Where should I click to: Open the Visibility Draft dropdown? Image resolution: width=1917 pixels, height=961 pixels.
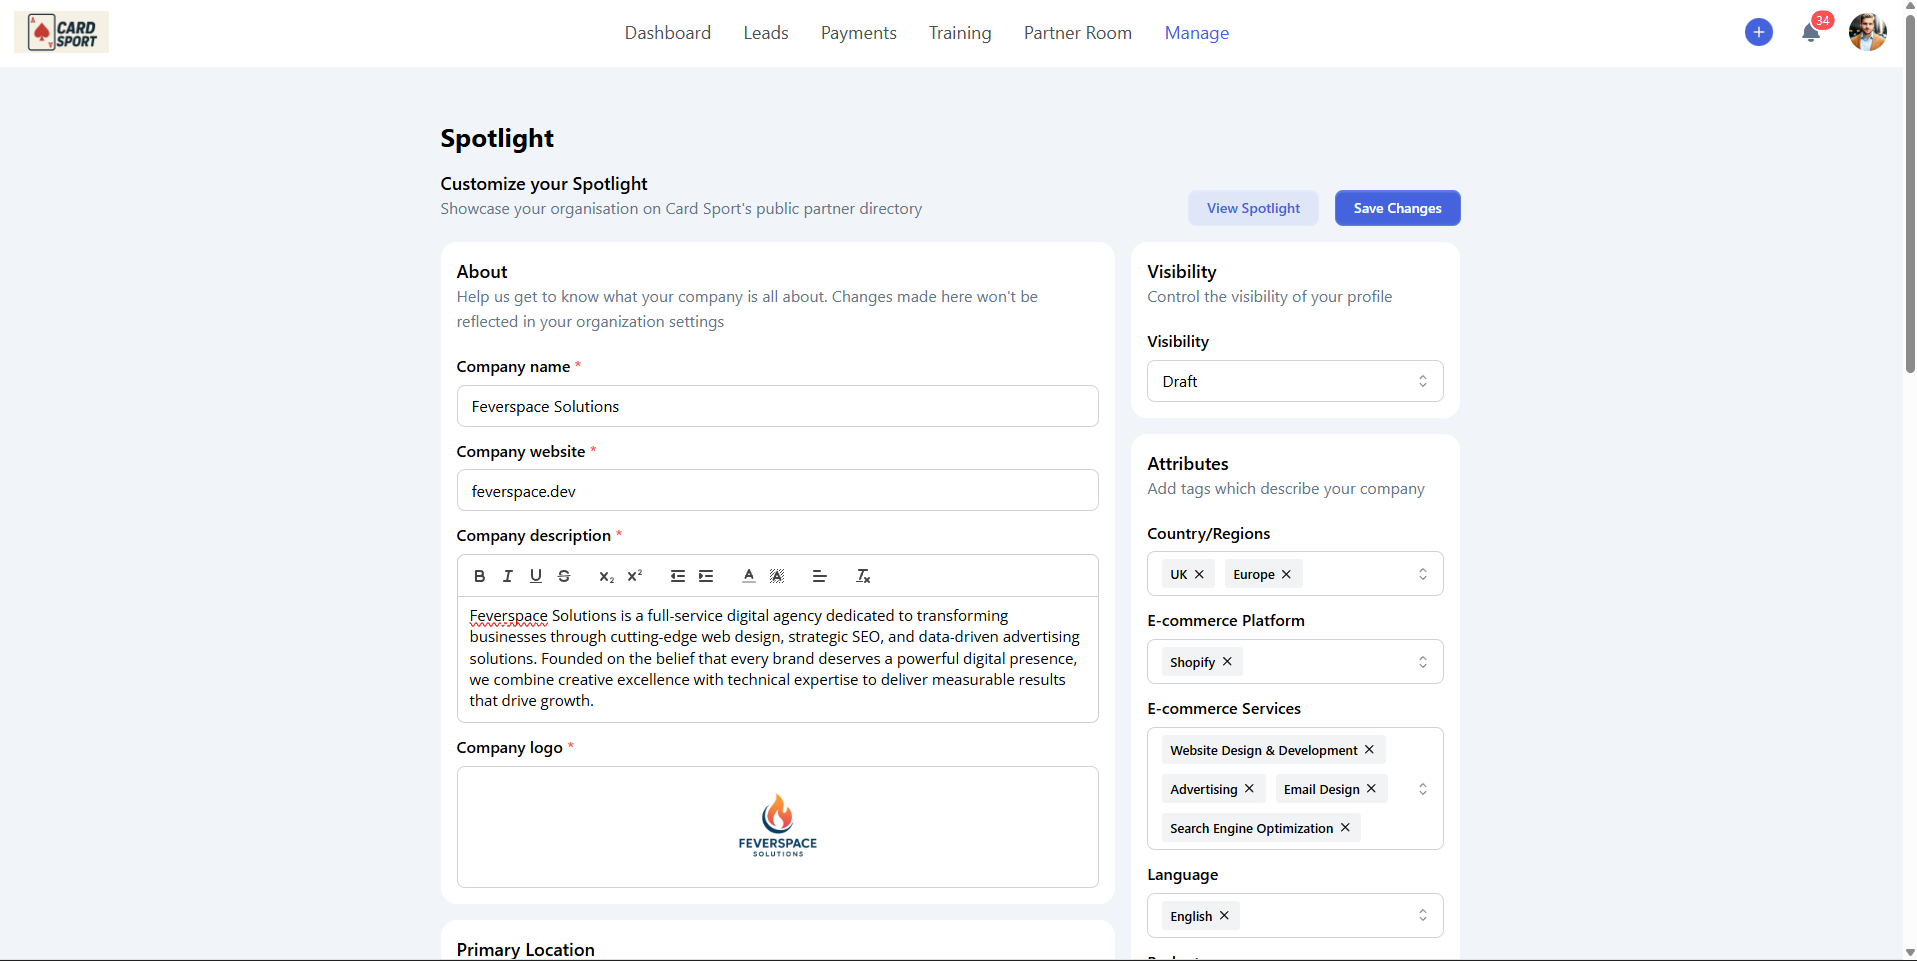1294,381
